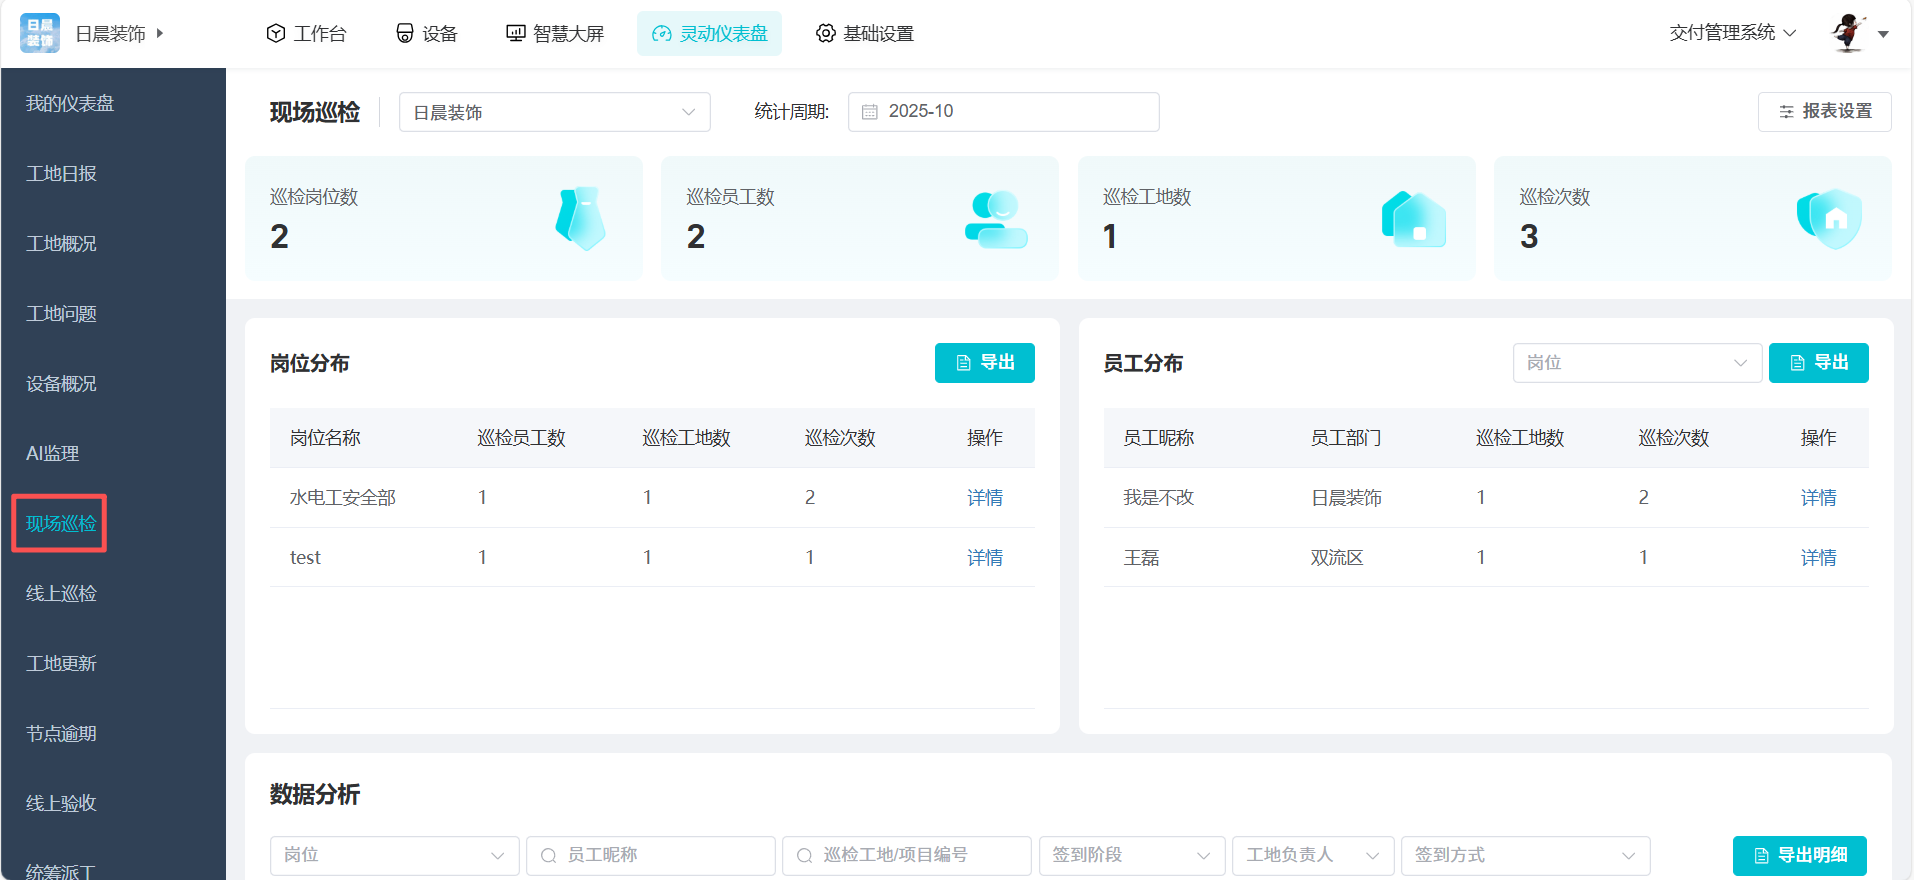Switch to the 智慧大屏 tab
Image resolution: width=1914 pixels, height=880 pixels.
tap(555, 34)
